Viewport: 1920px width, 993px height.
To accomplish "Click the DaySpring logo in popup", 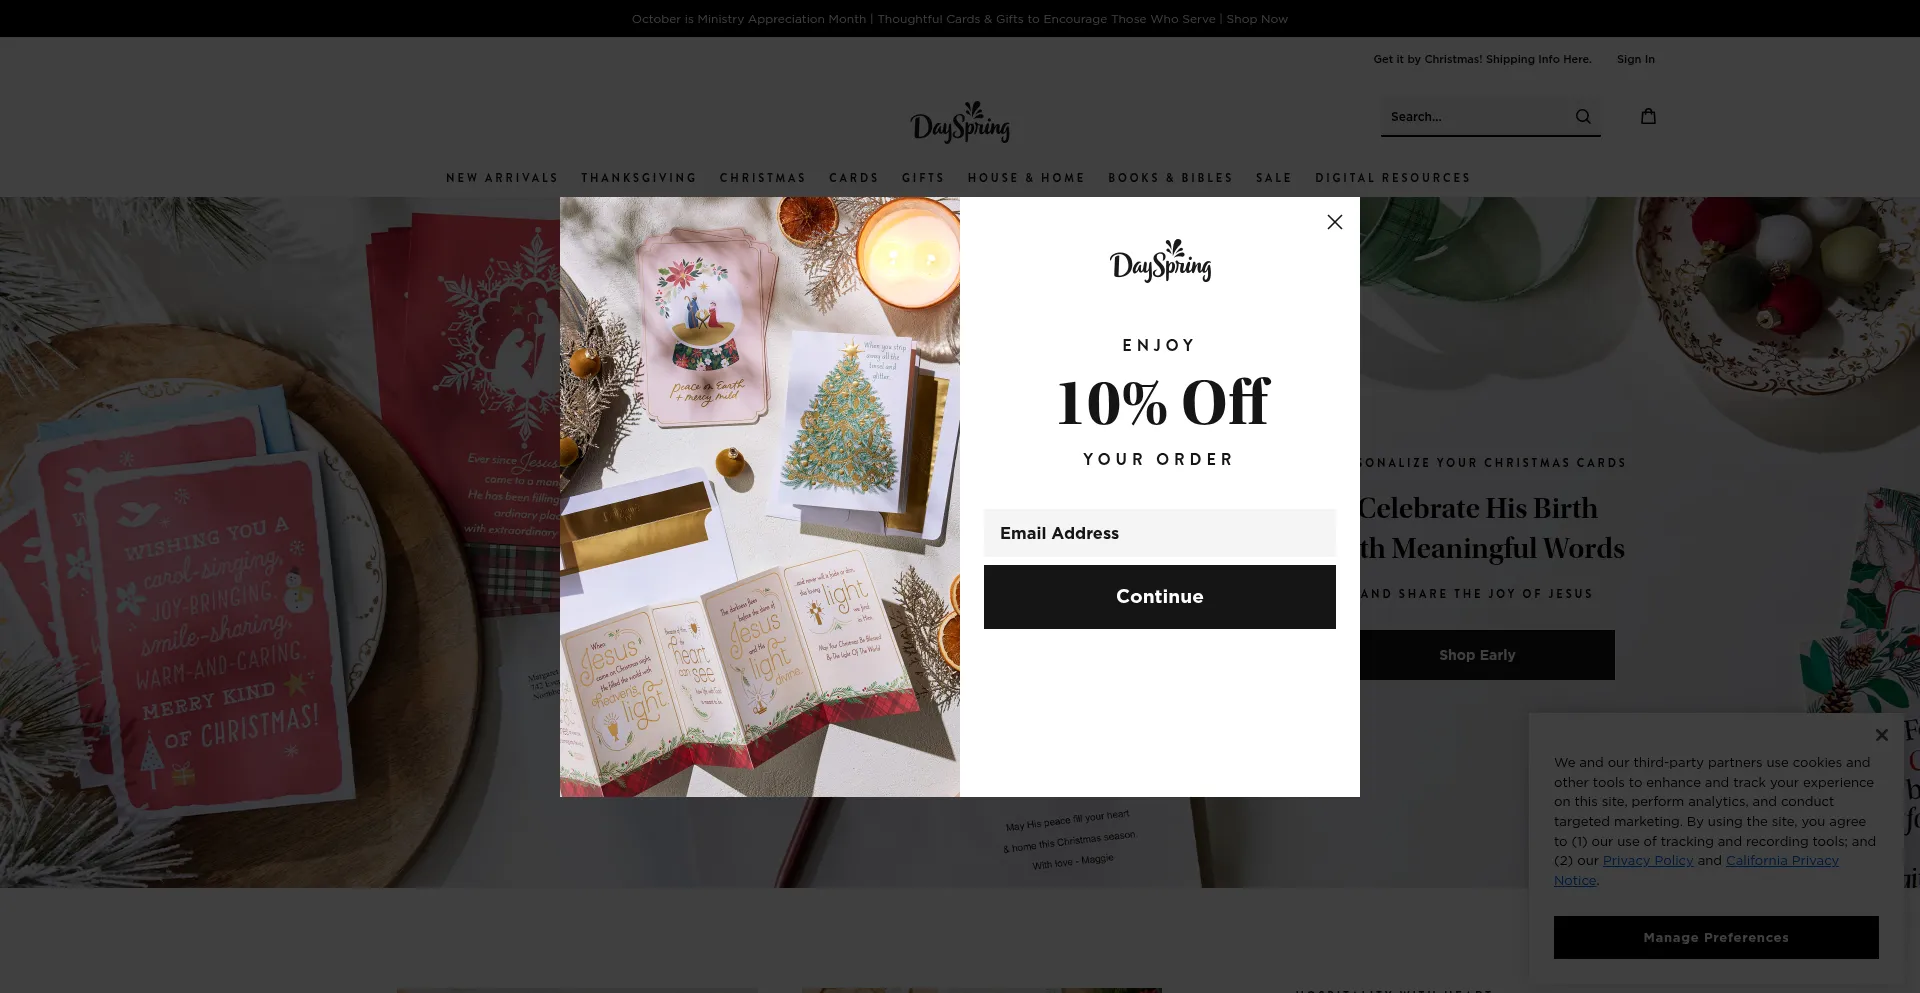I will click(1160, 261).
